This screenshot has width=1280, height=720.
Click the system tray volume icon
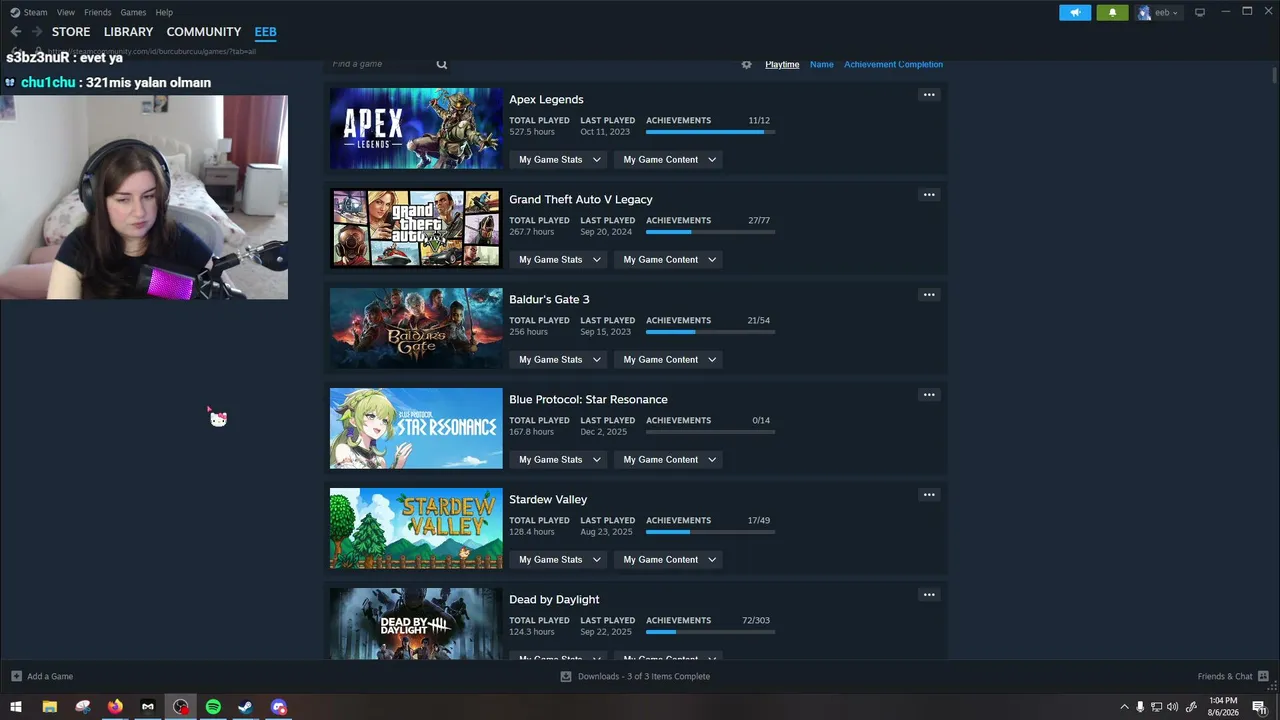1172,707
